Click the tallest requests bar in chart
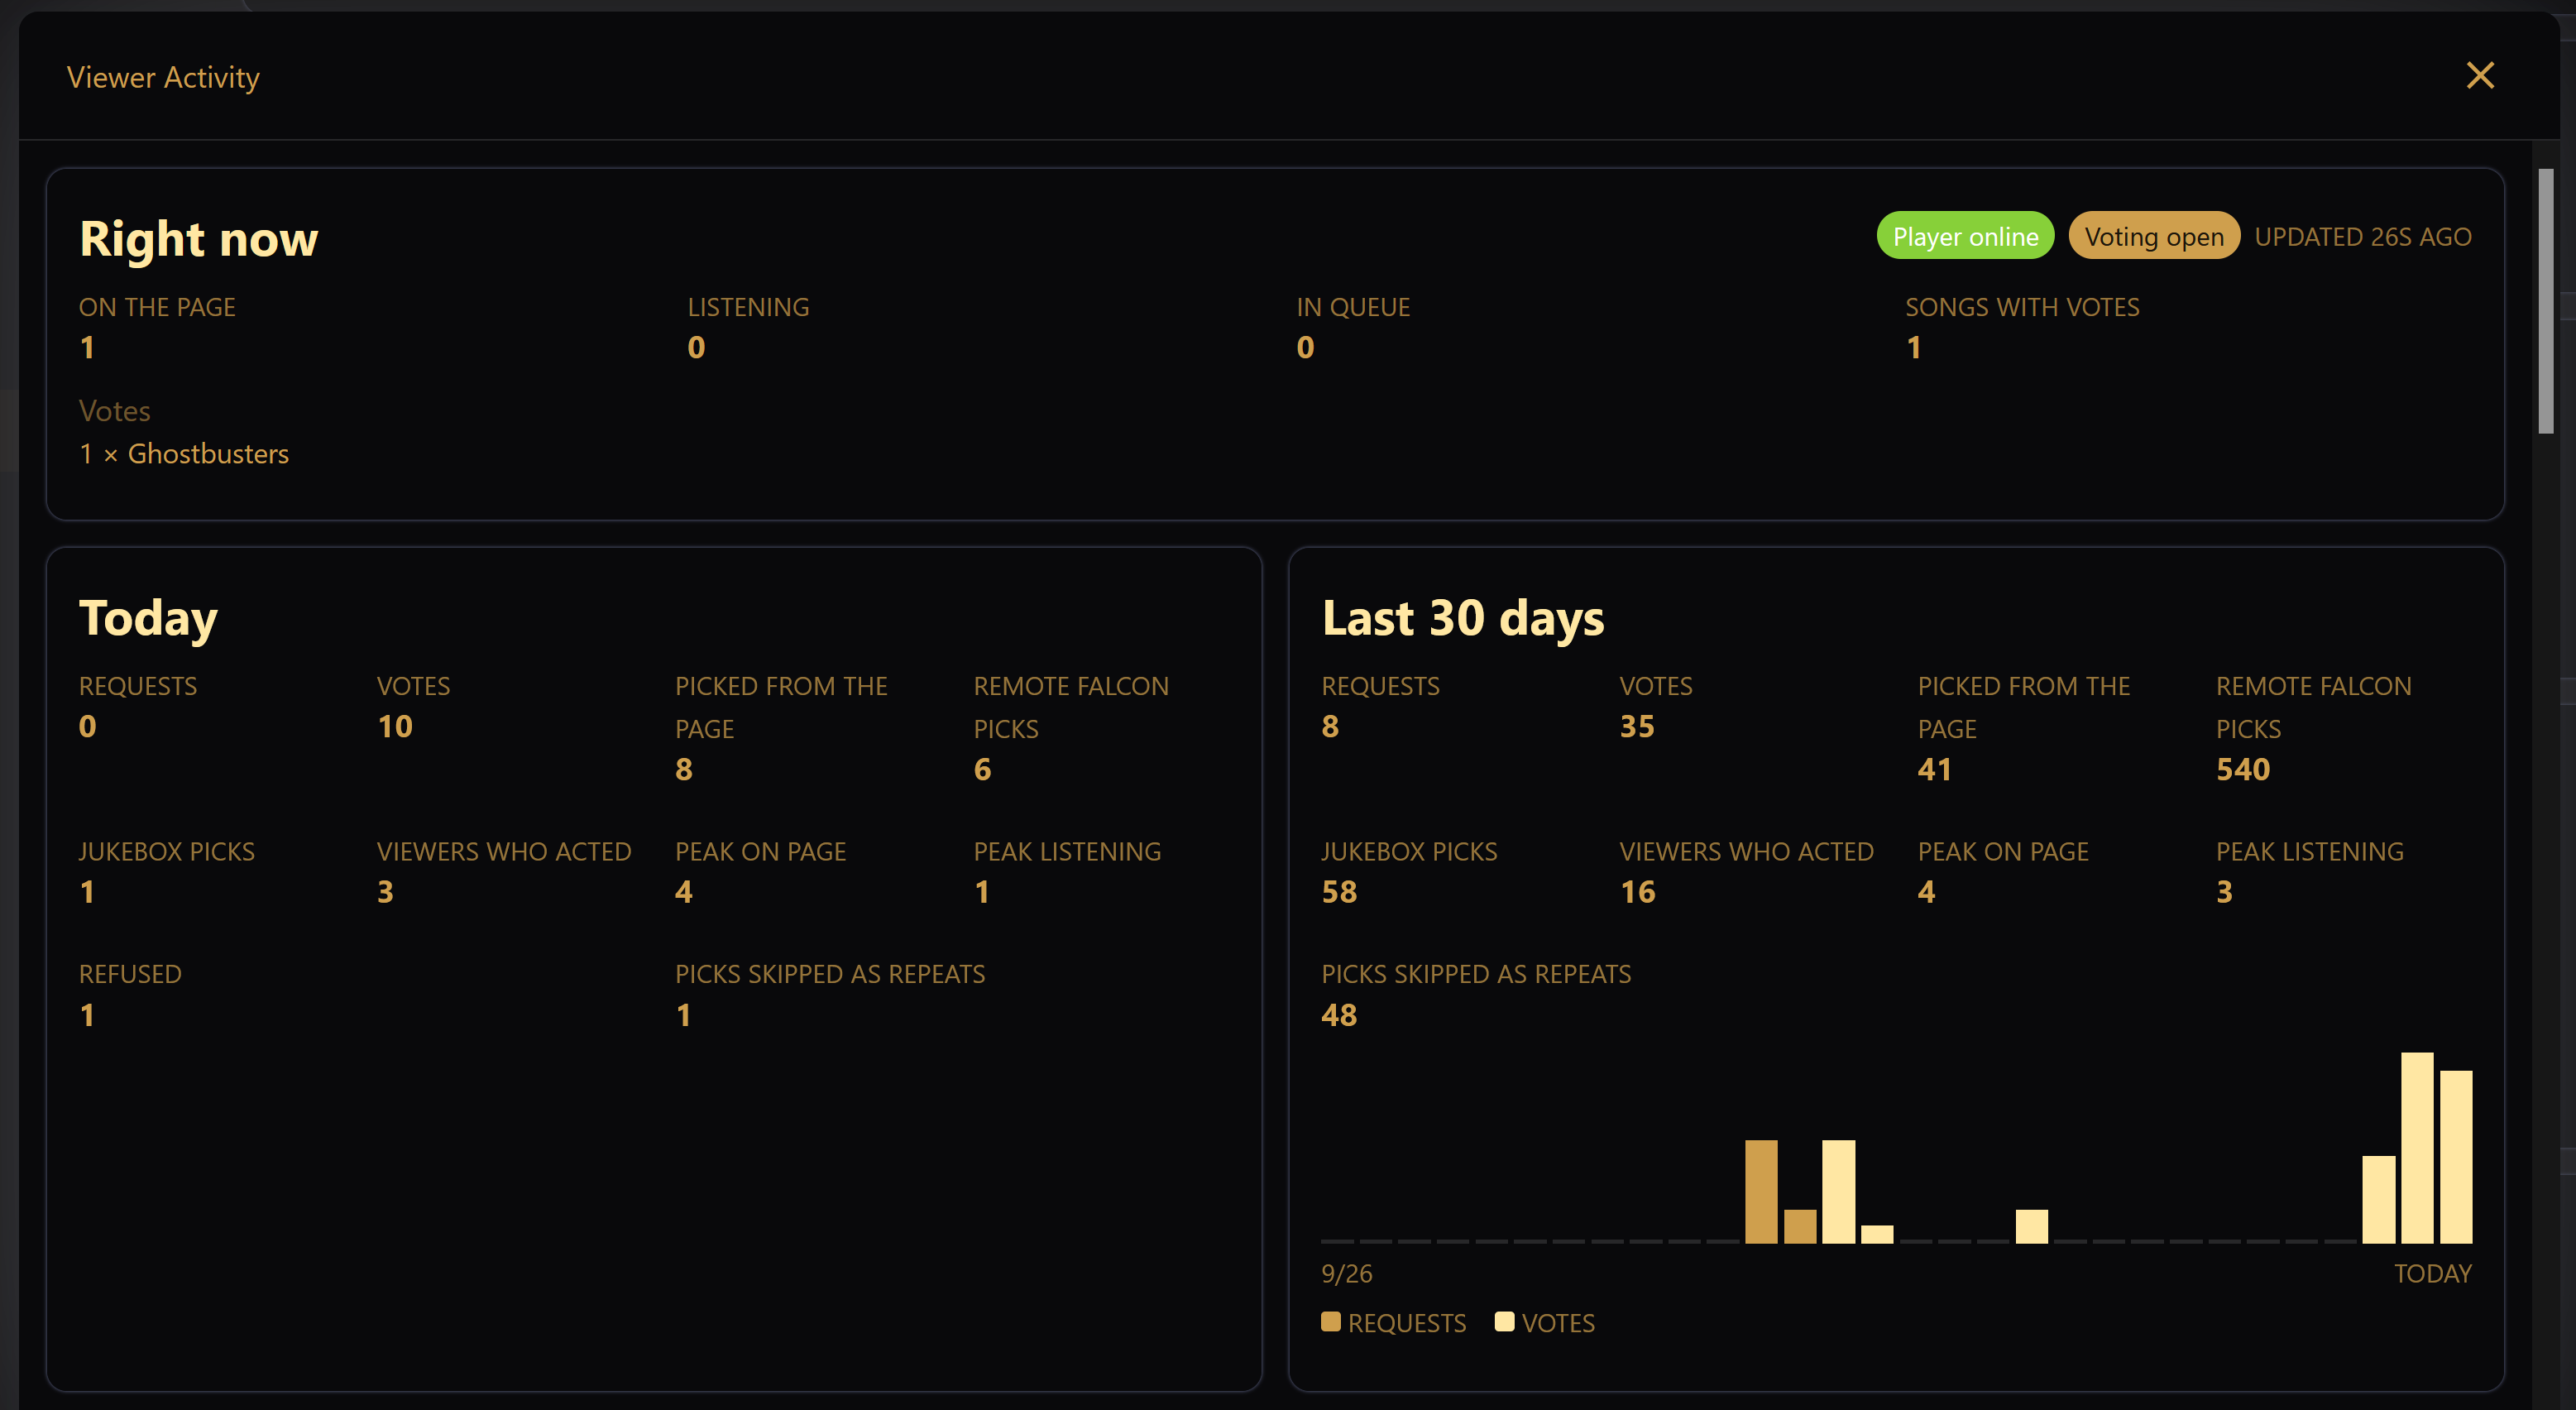This screenshot has width=2576, height=1410. pyautogui.click(x=1761, y=1192)
